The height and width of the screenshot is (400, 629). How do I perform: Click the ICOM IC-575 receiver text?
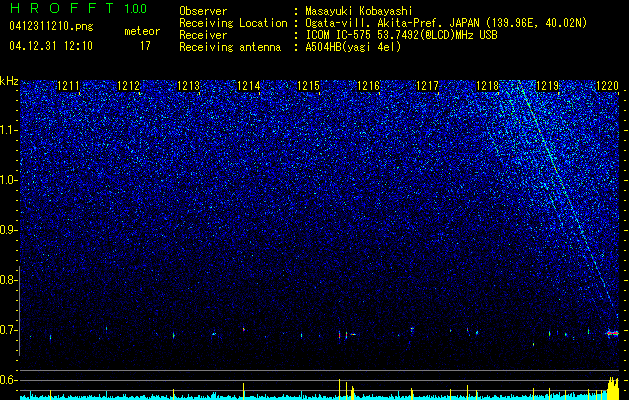click(401, 35)
